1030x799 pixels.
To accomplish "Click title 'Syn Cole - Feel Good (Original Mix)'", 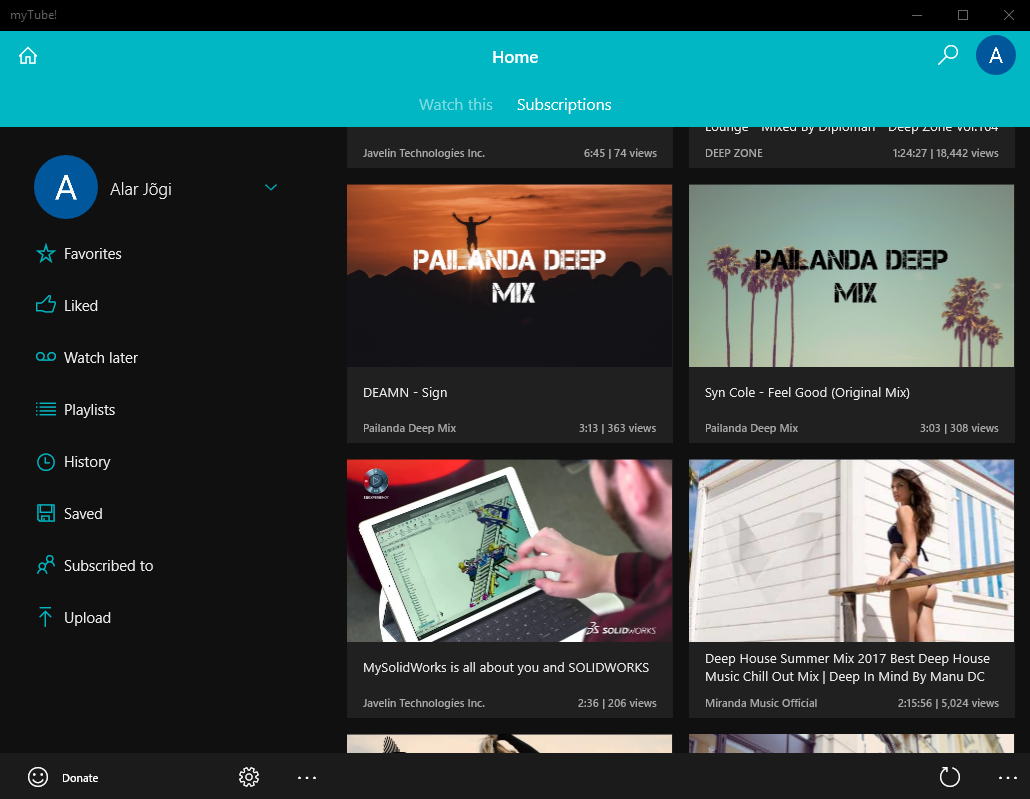I will [x=807, y=392].
